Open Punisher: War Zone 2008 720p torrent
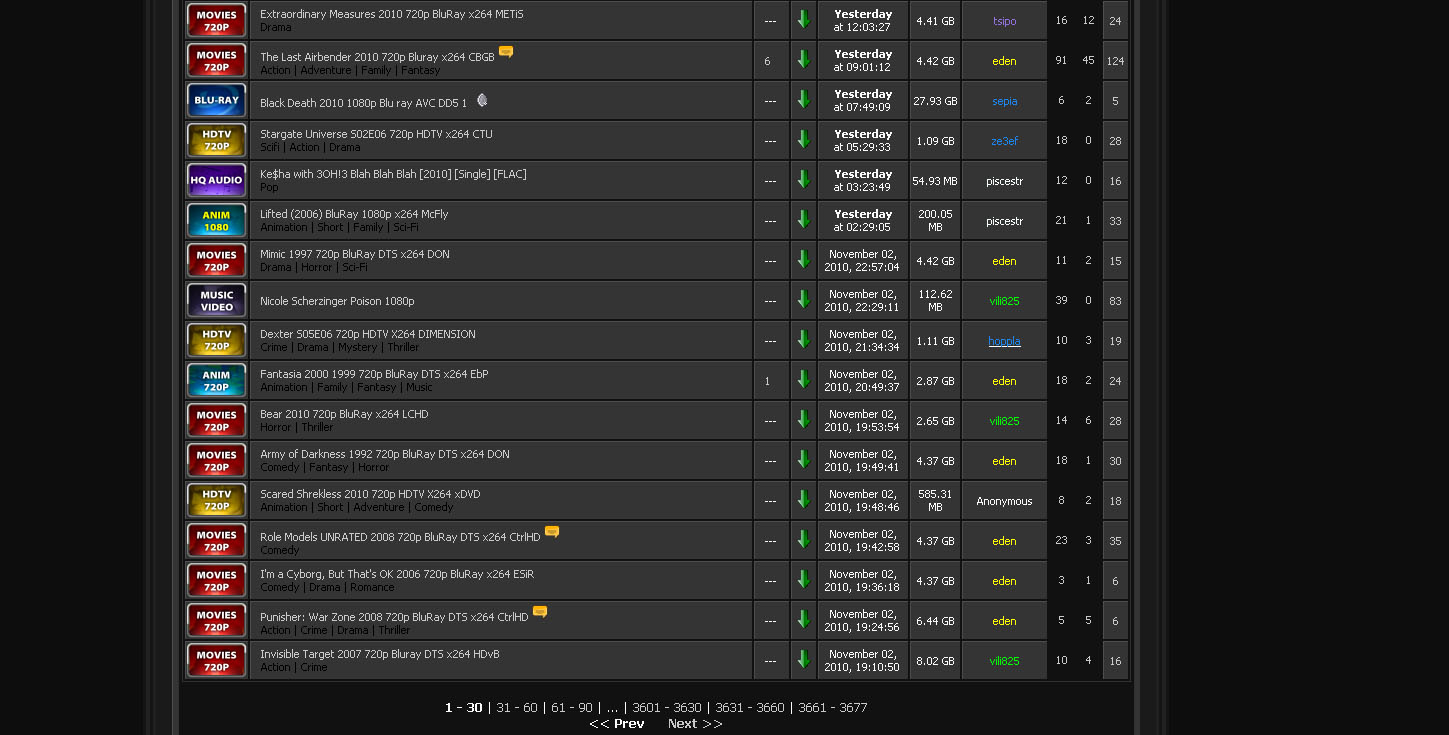The height and width of the screenshot is (735, 1449). [x=394, y=617]
